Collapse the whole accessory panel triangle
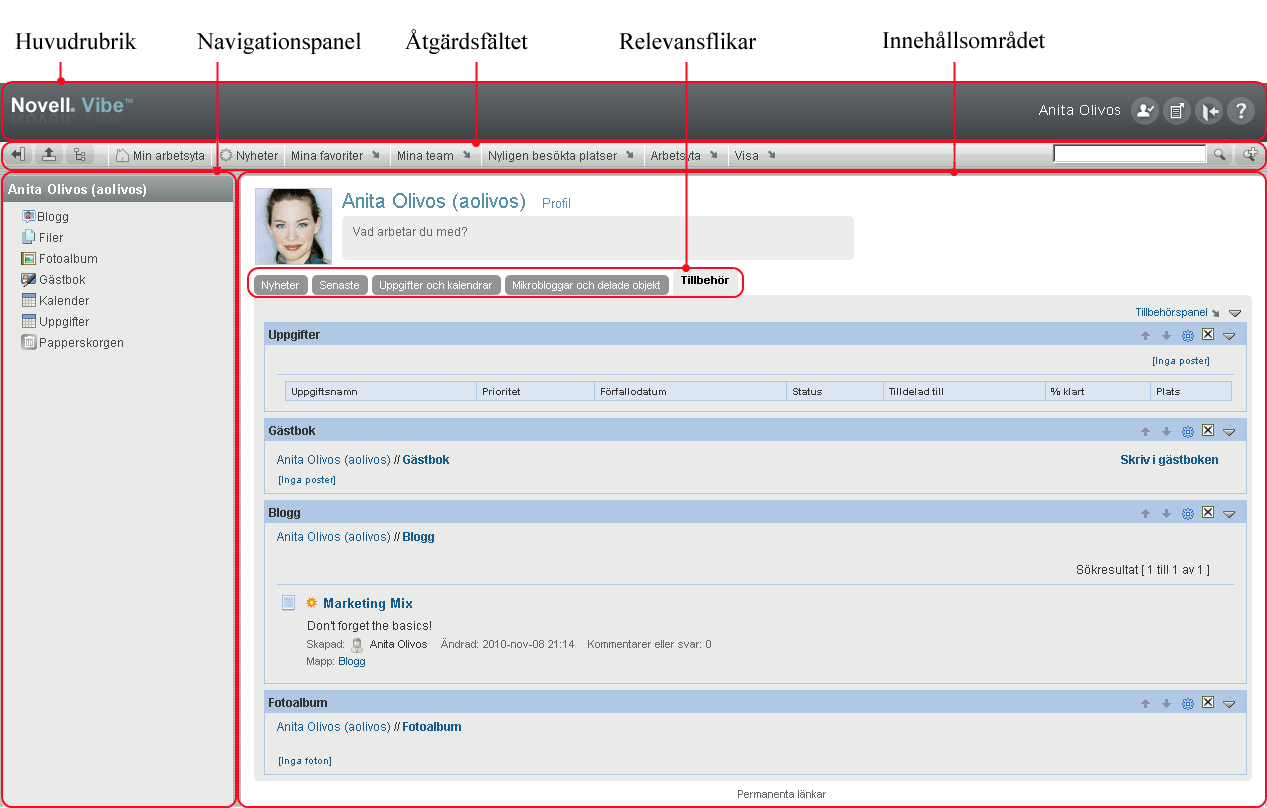Image resolution: width=1267 pixels, height=808 pixels. 1235,313
